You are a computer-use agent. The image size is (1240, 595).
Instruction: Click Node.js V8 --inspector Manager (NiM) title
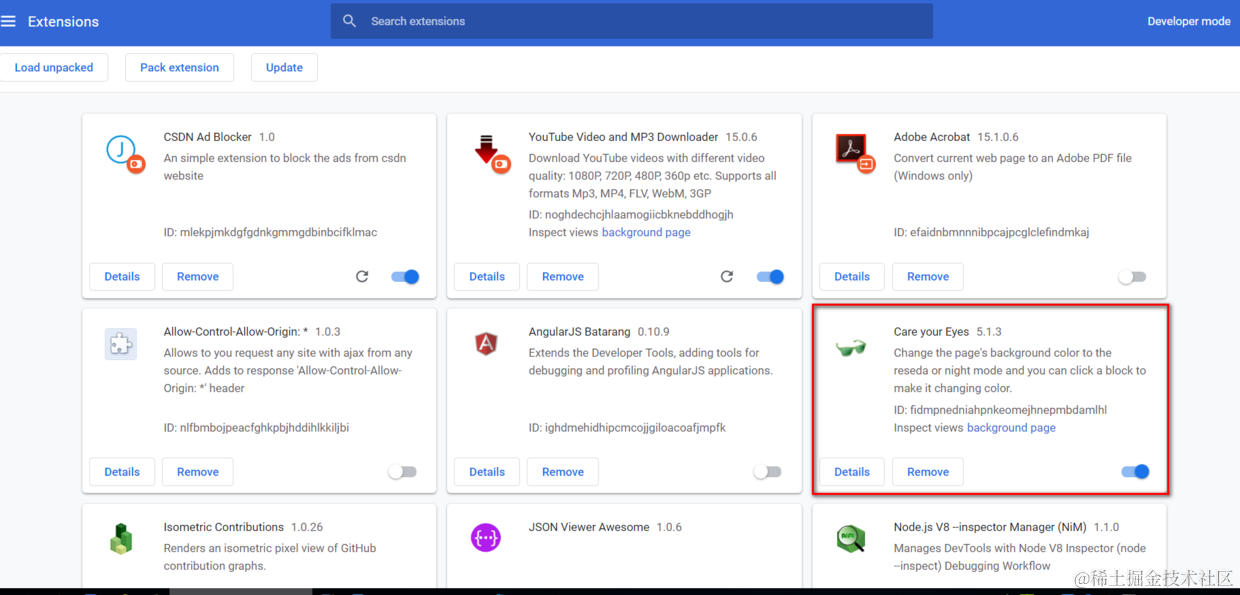[x=991, y=527]
